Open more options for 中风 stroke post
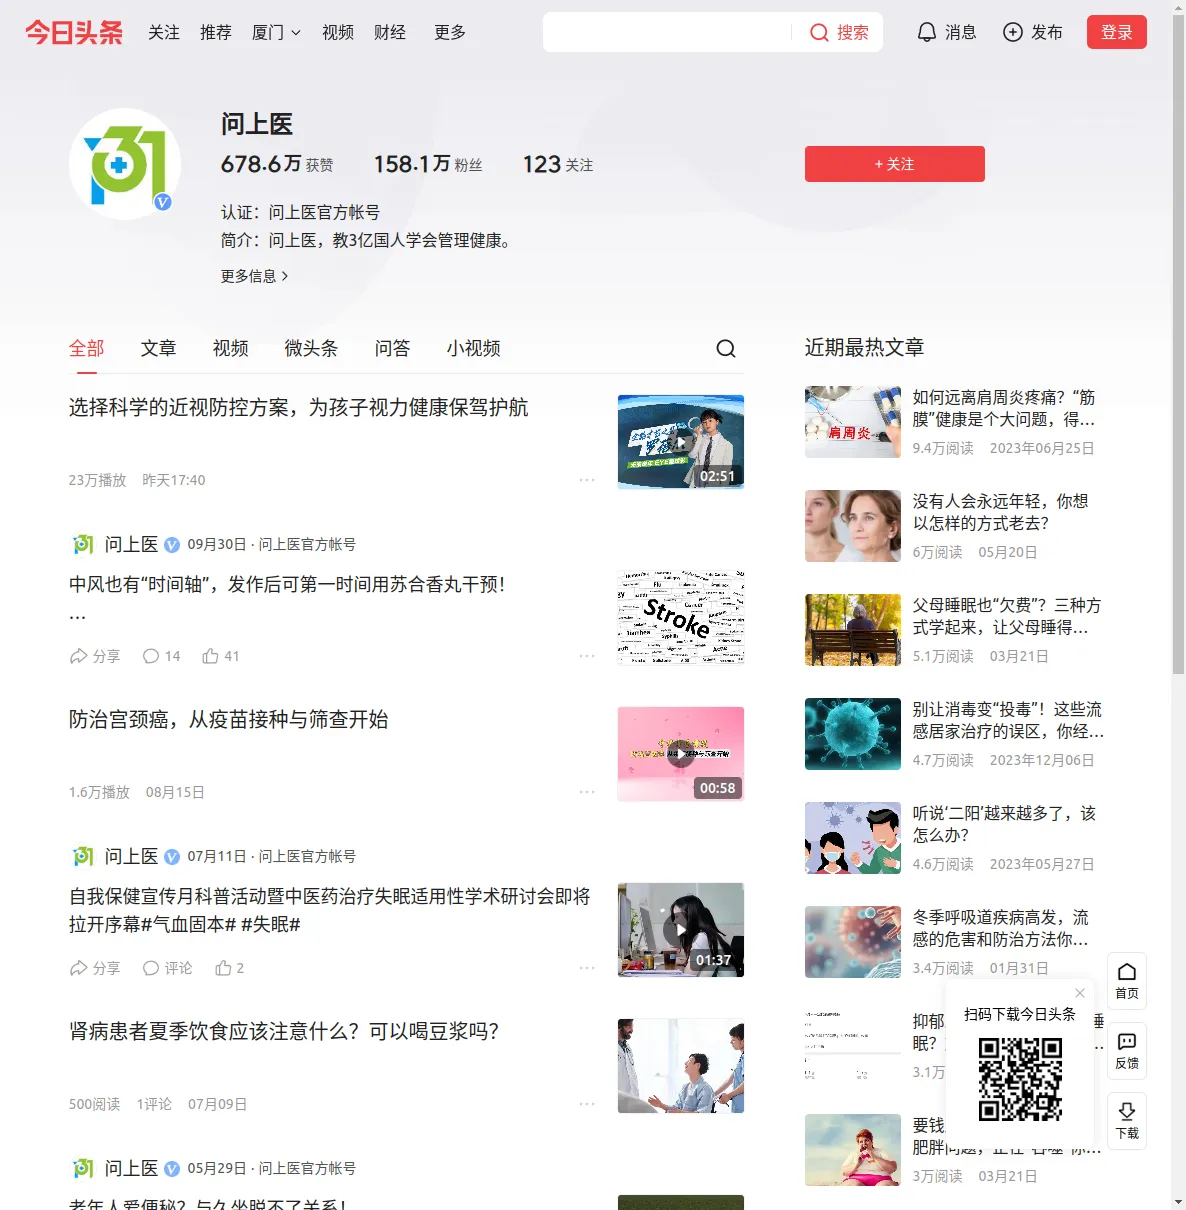The width and height of the screenshot is (1186, 1210). [587, 656]
